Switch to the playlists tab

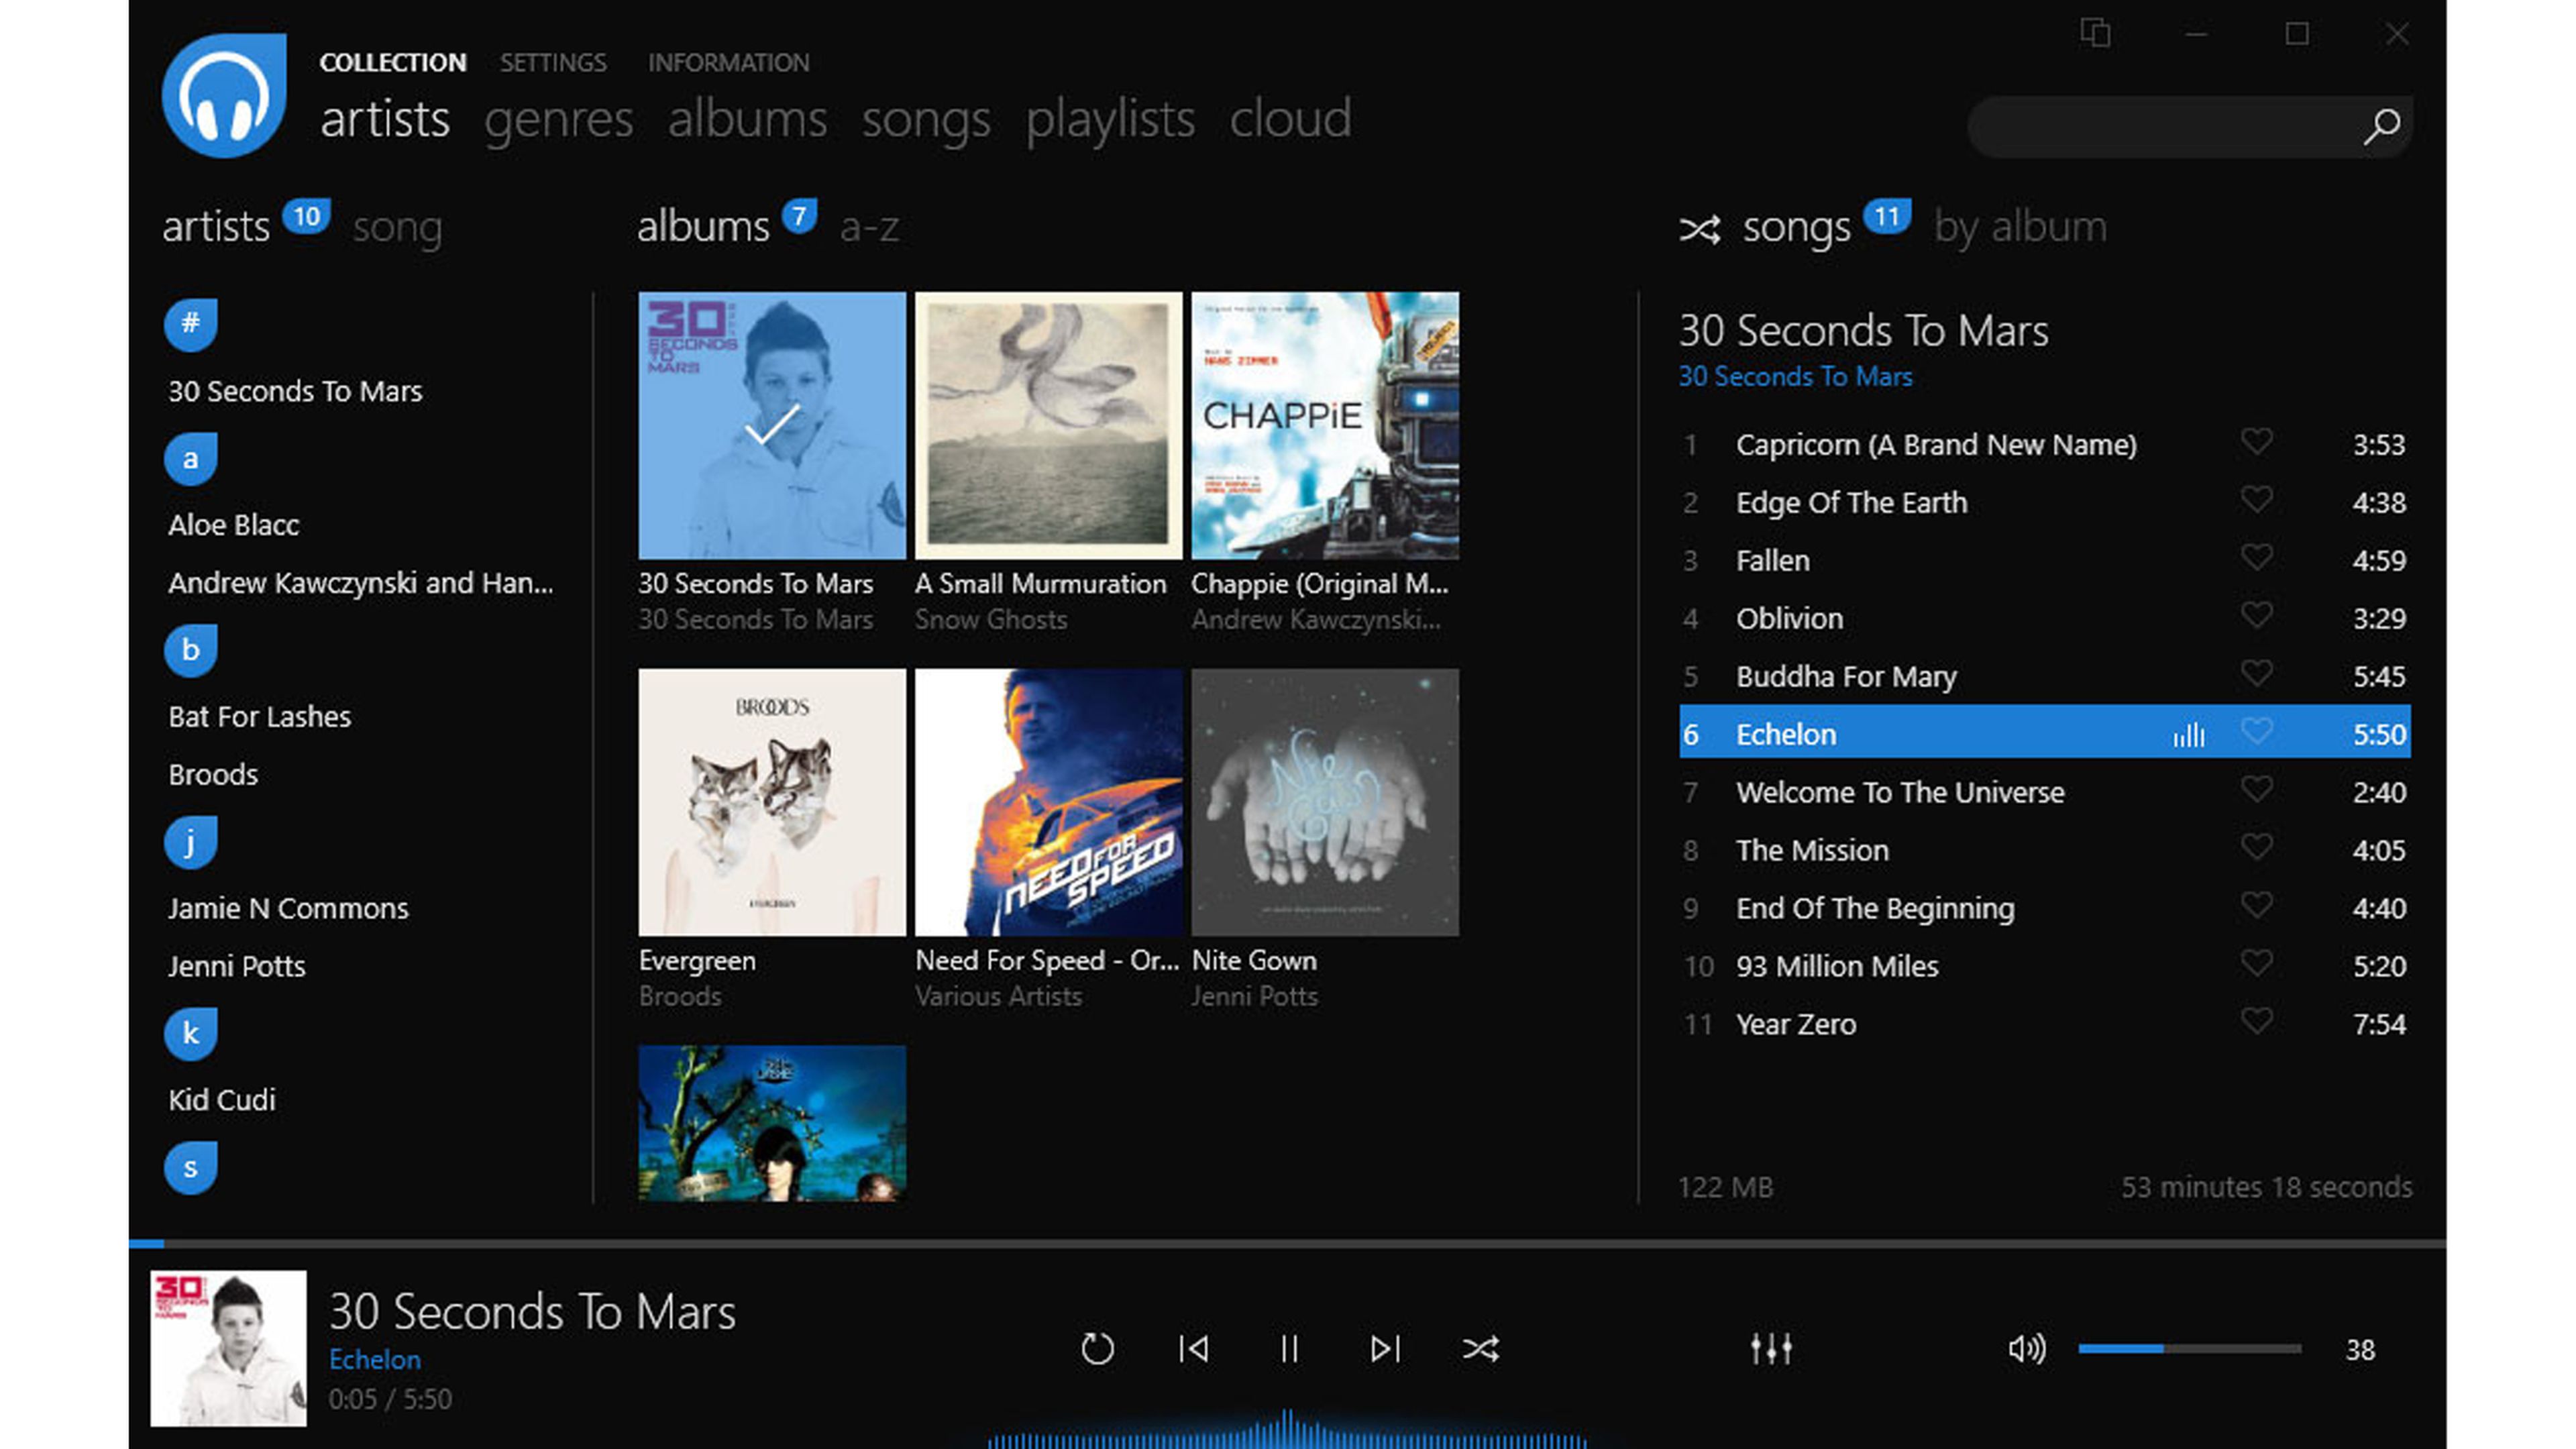click(x=1110, y=120)
